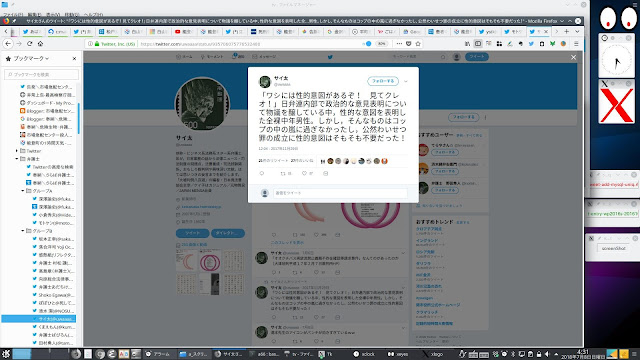Select the highlighted サイ太 bookmark entry
Screen dimensions: 640x360
(39, 319)
